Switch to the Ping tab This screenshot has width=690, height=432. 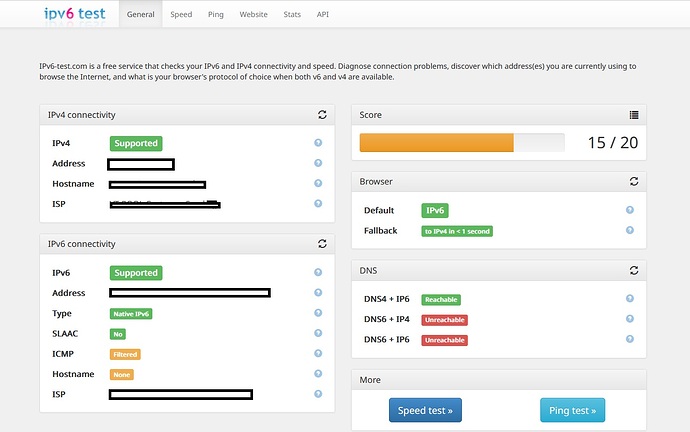(216, 15)
